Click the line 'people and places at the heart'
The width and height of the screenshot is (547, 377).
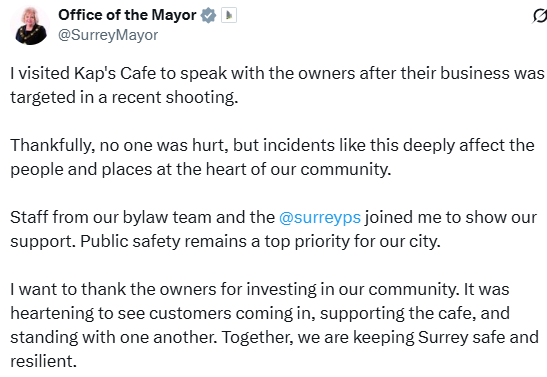pyautogui.click(x=201, y=169)
